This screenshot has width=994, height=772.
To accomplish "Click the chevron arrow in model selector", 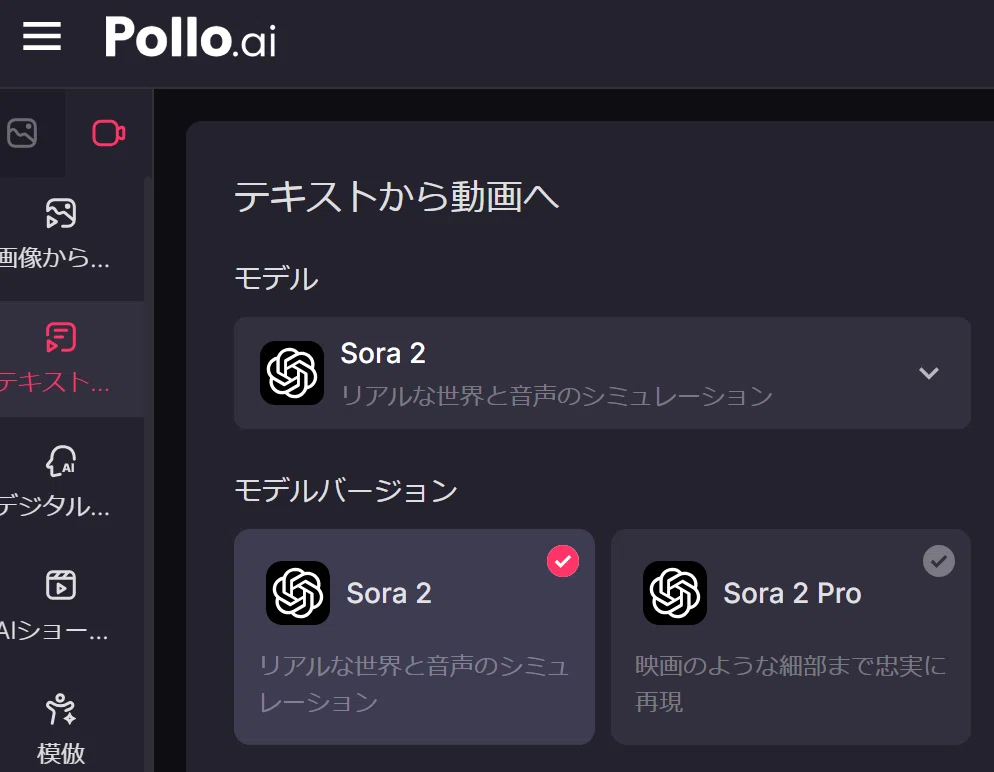I will click(929, 373).
